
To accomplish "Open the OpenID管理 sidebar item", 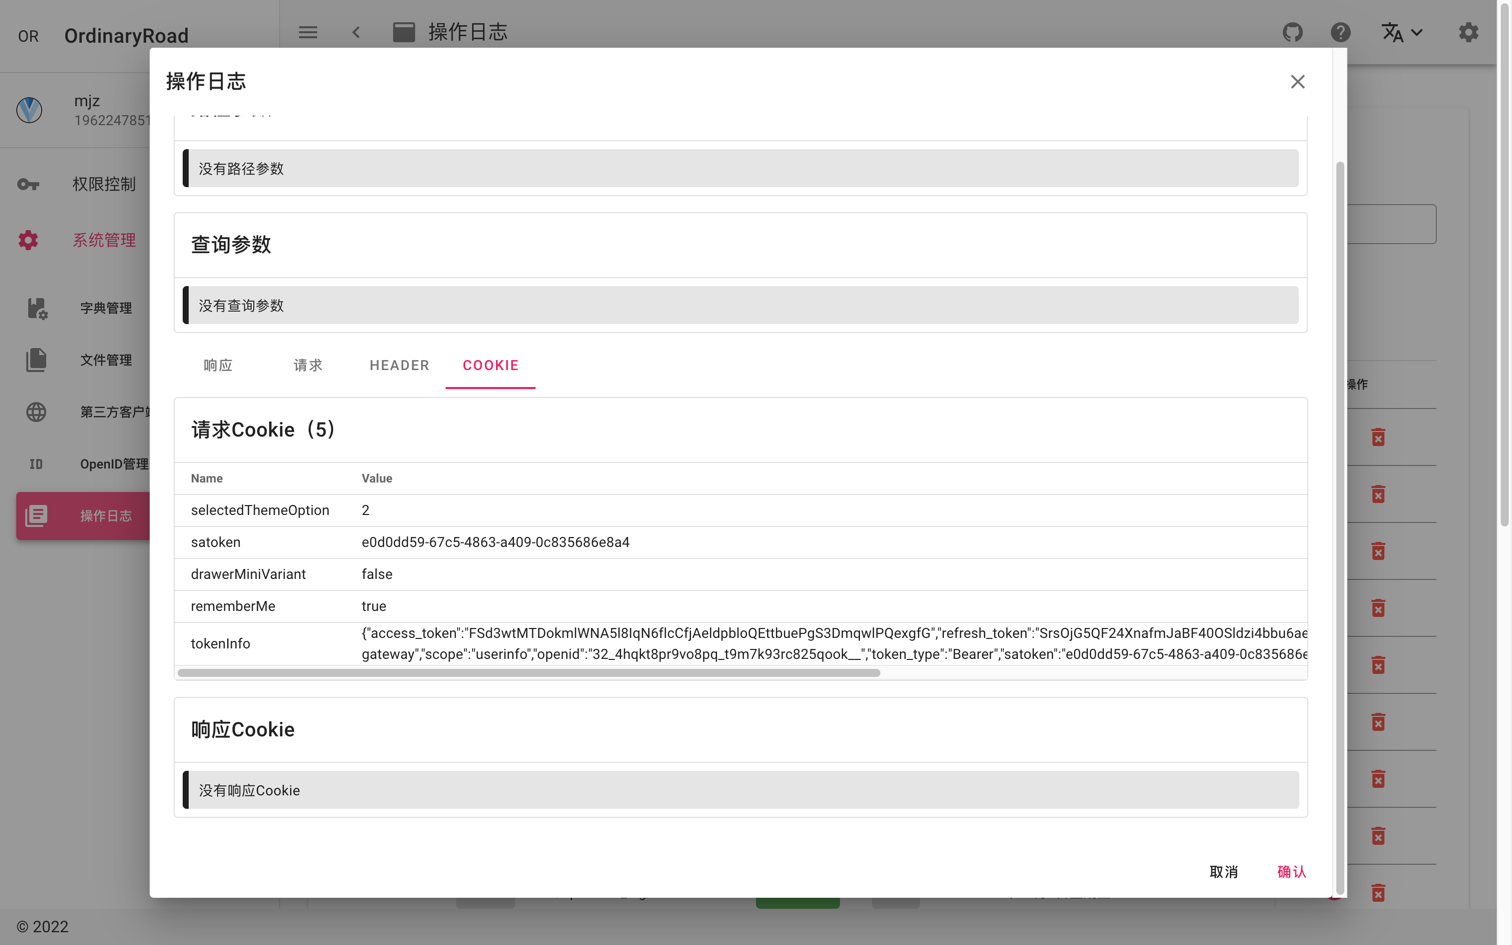I will coord(113,464).
